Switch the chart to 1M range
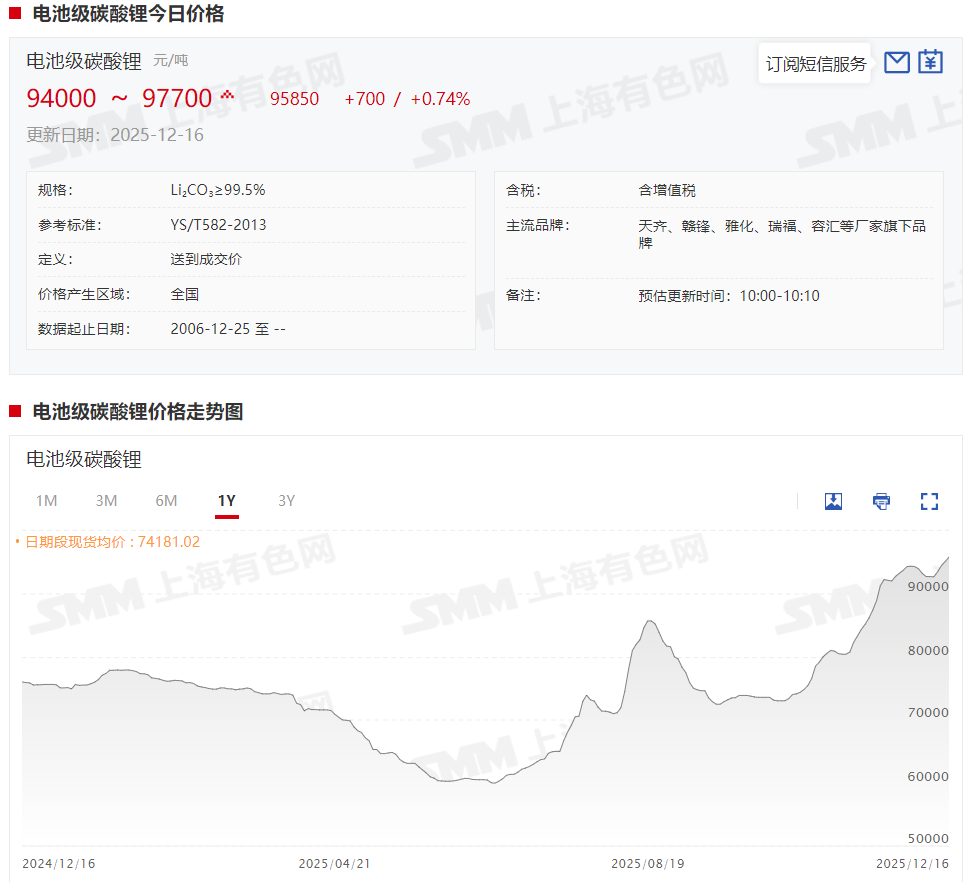This screenshot has width=970, height=882. (x=46, y=501)
